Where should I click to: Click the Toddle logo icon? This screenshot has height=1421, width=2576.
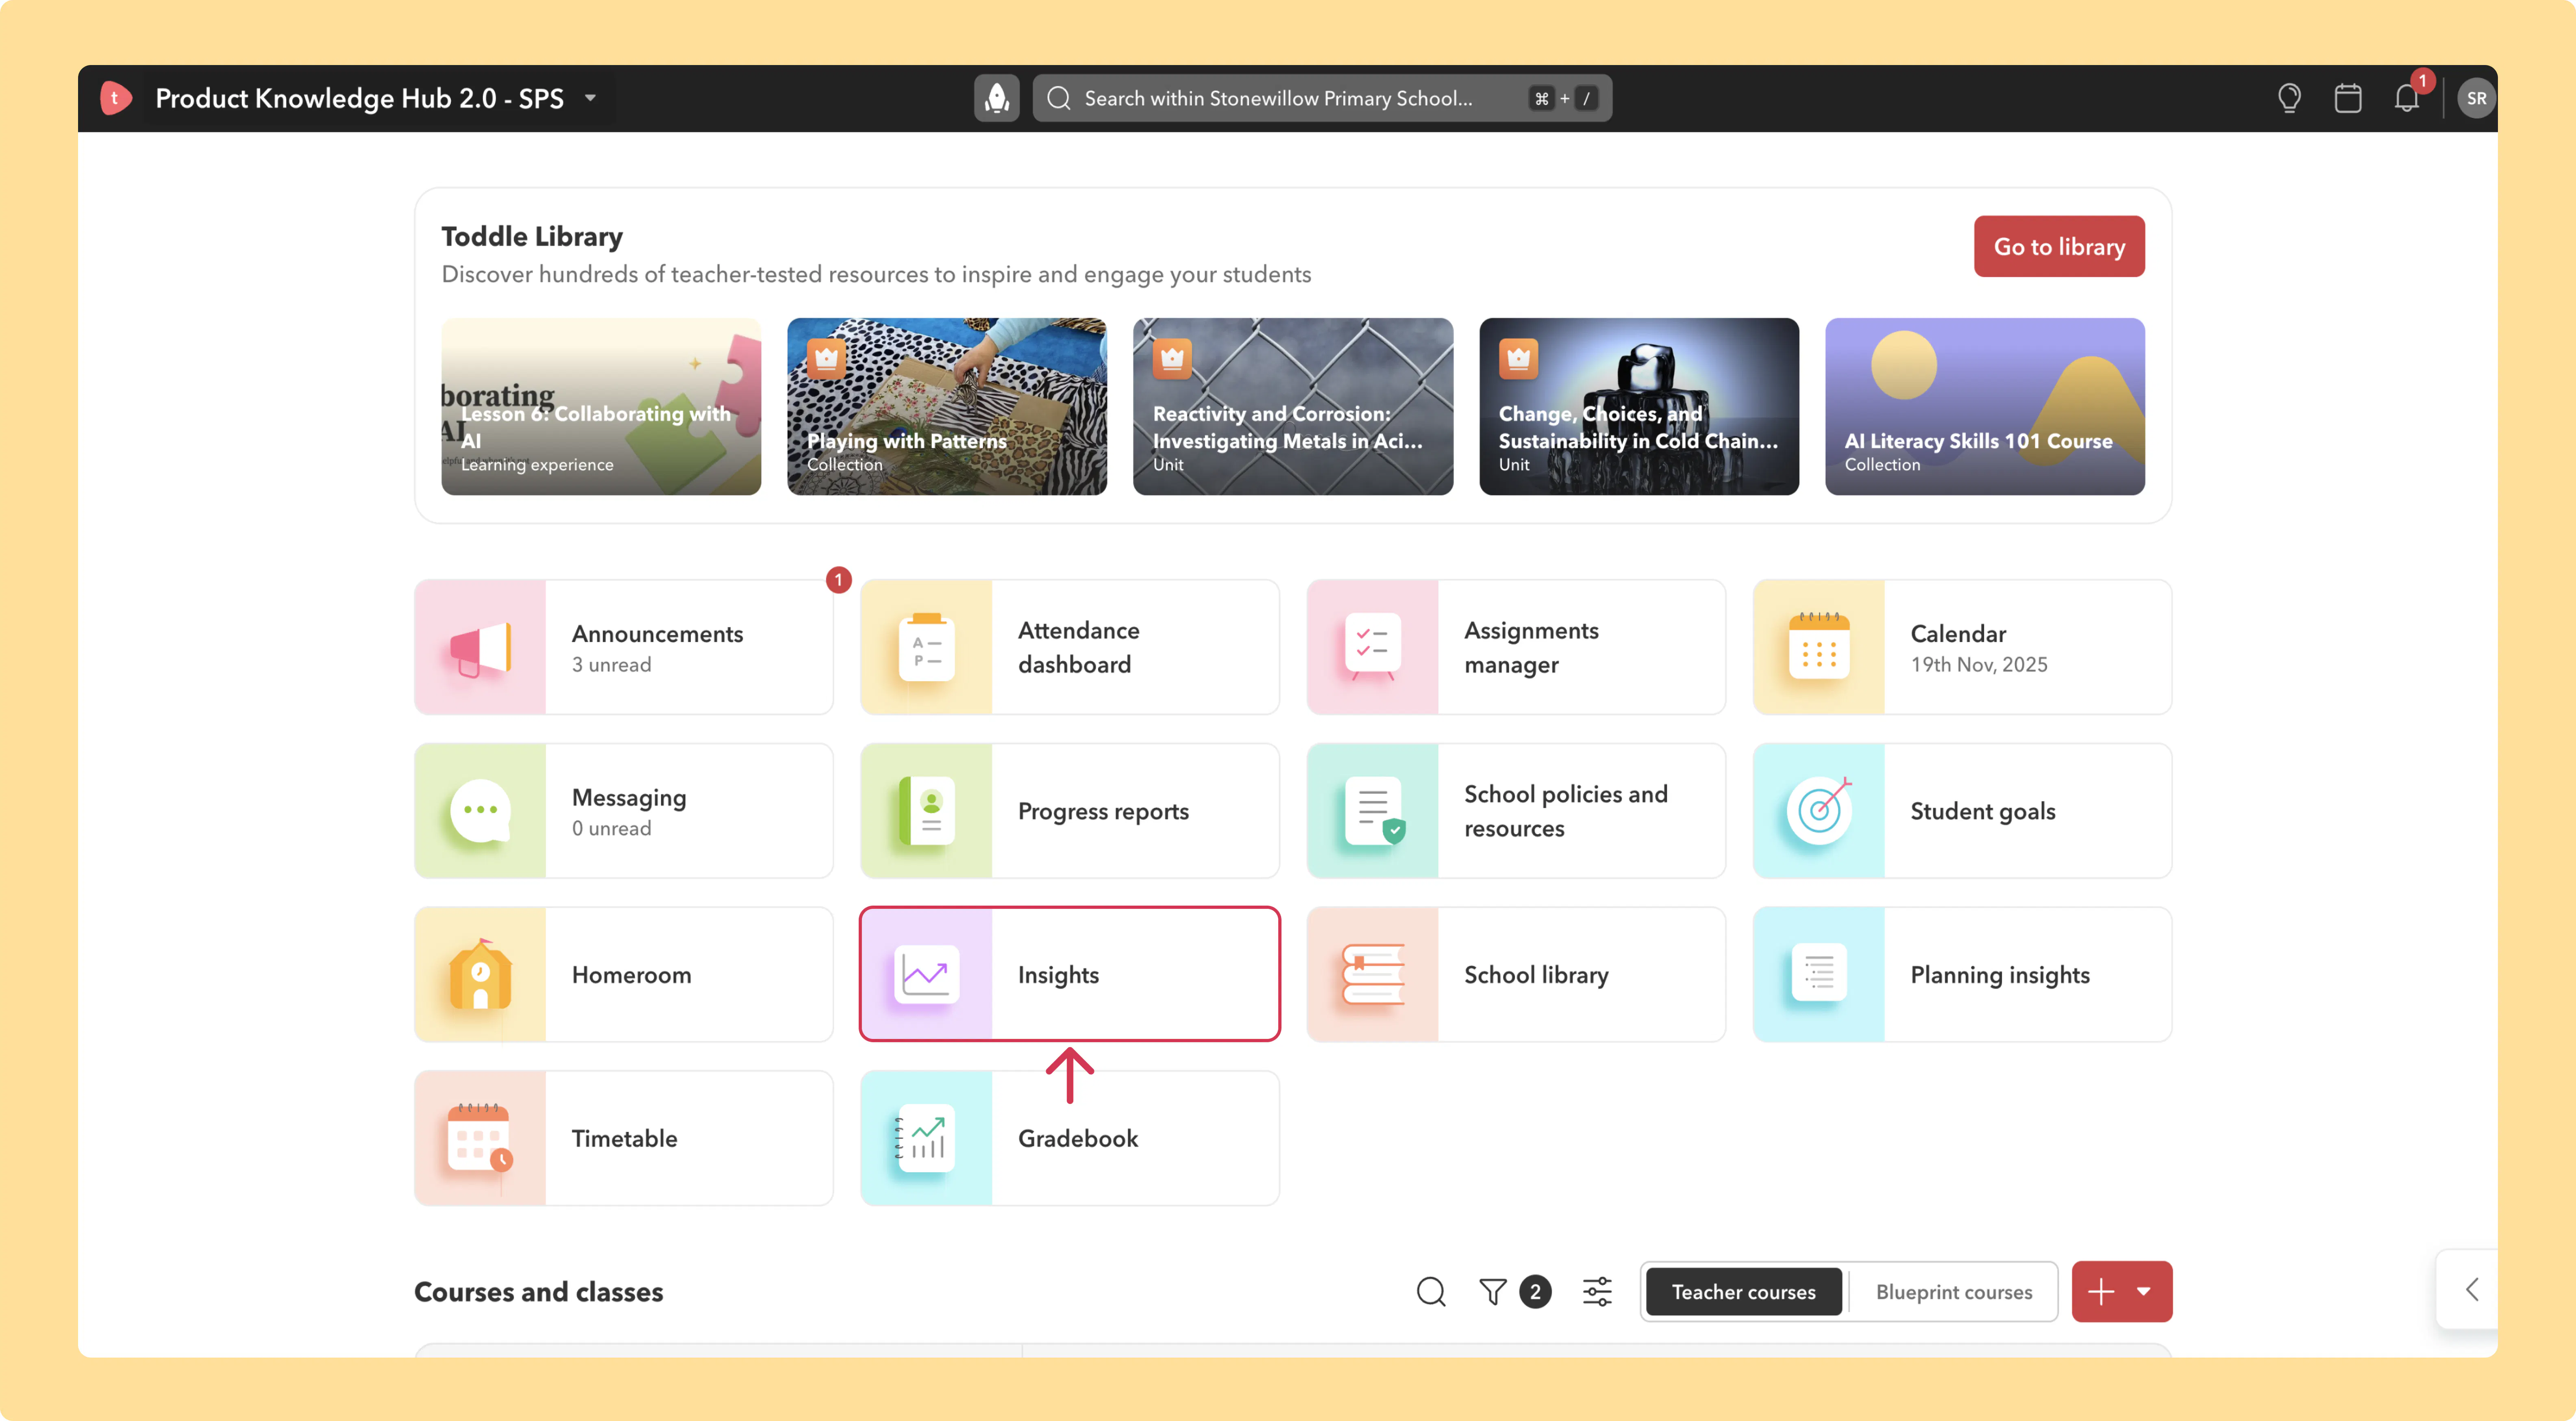pyautogui.click(x=116, y=98)
